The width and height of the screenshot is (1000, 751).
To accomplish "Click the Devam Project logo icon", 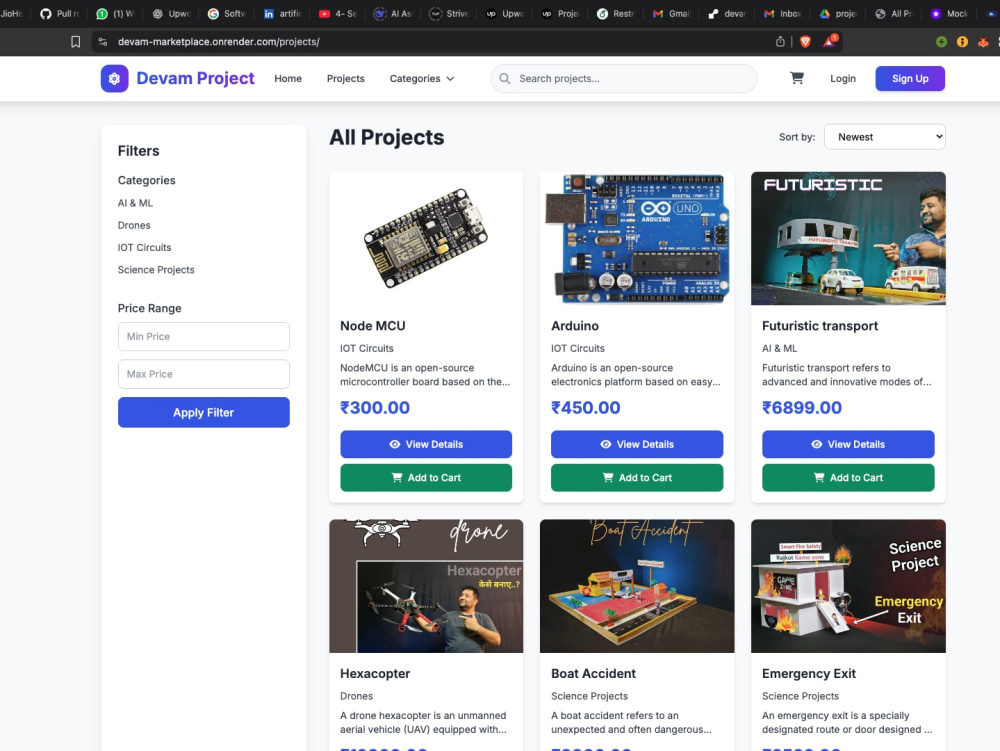I will point(114,78).
